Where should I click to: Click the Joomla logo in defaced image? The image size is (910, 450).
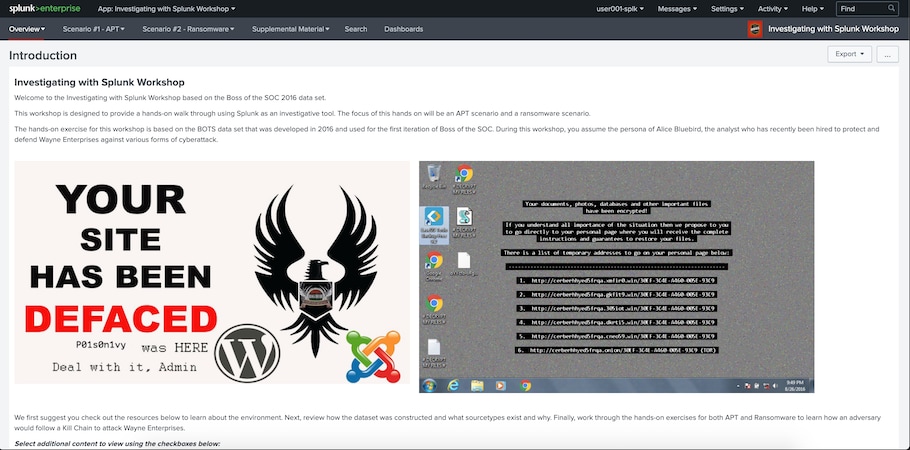click(373, 357)
